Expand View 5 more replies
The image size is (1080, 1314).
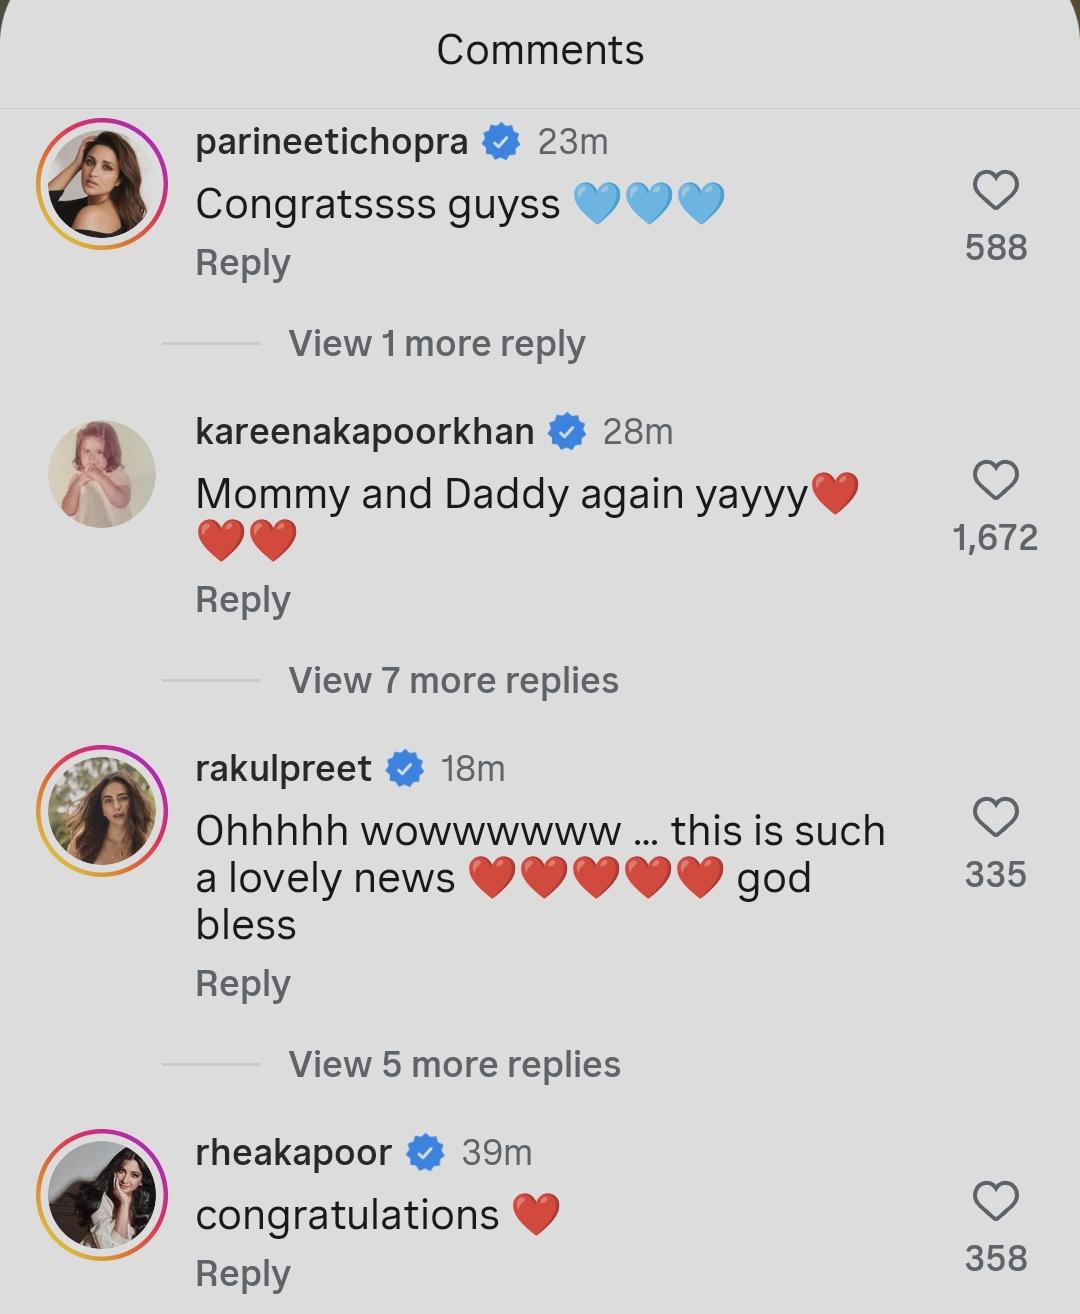tap(455, 1064)
